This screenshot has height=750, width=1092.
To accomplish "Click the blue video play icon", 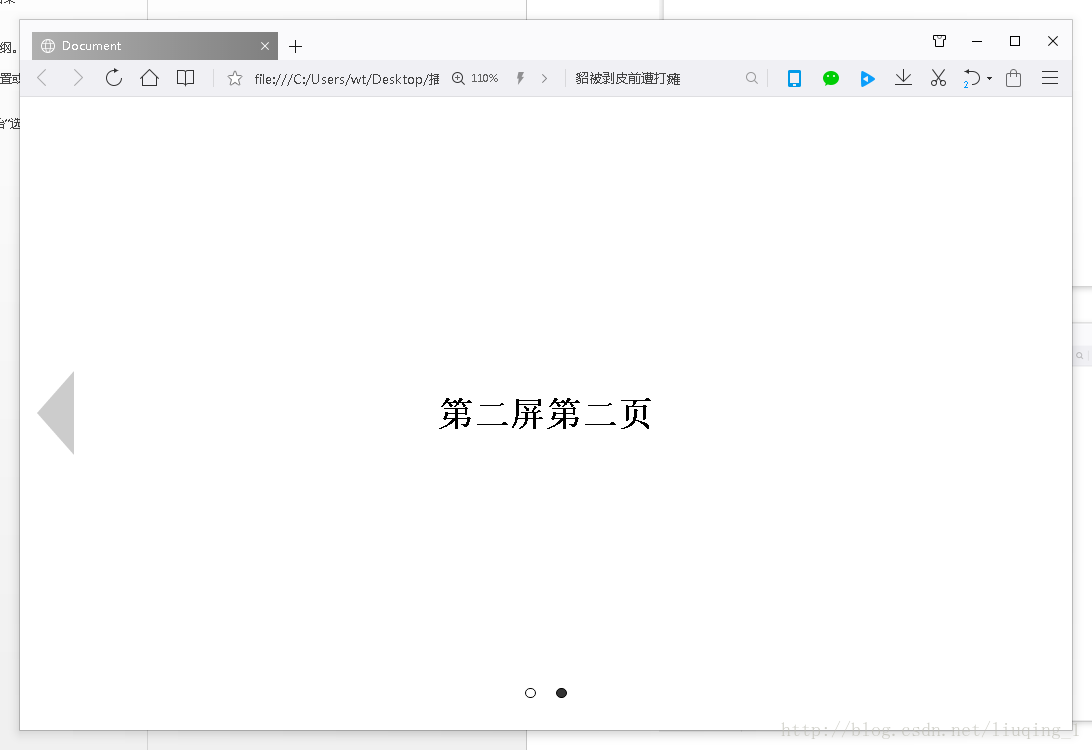I will point(867,79).
